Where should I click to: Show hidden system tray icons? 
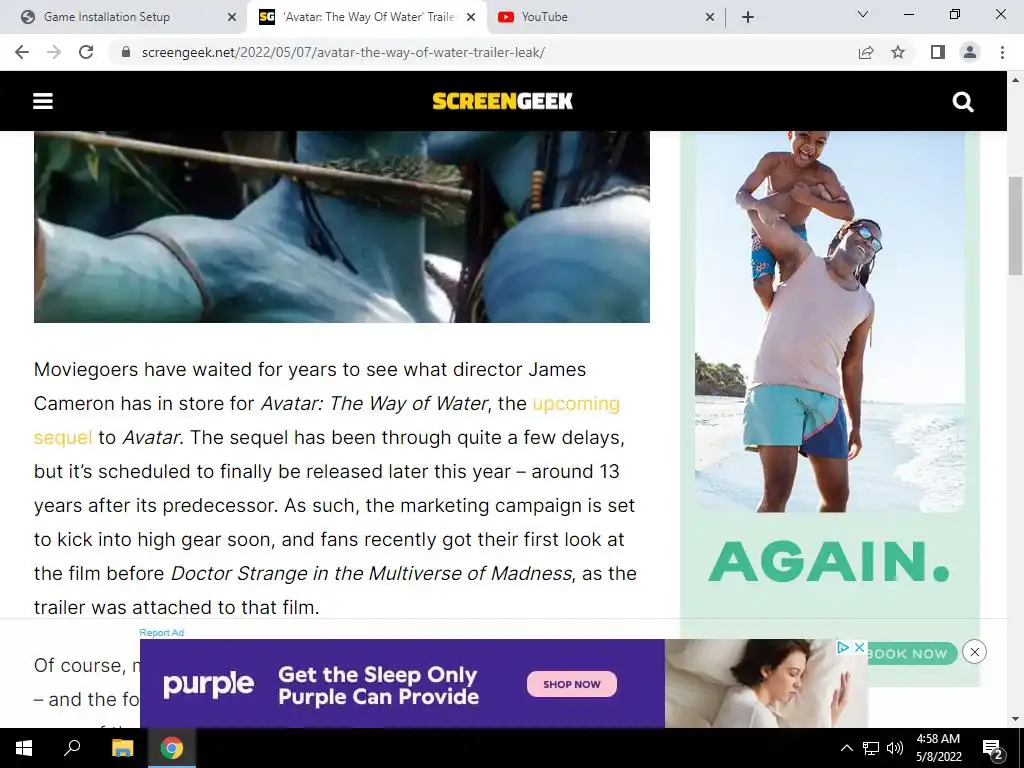tap(846, 748)
